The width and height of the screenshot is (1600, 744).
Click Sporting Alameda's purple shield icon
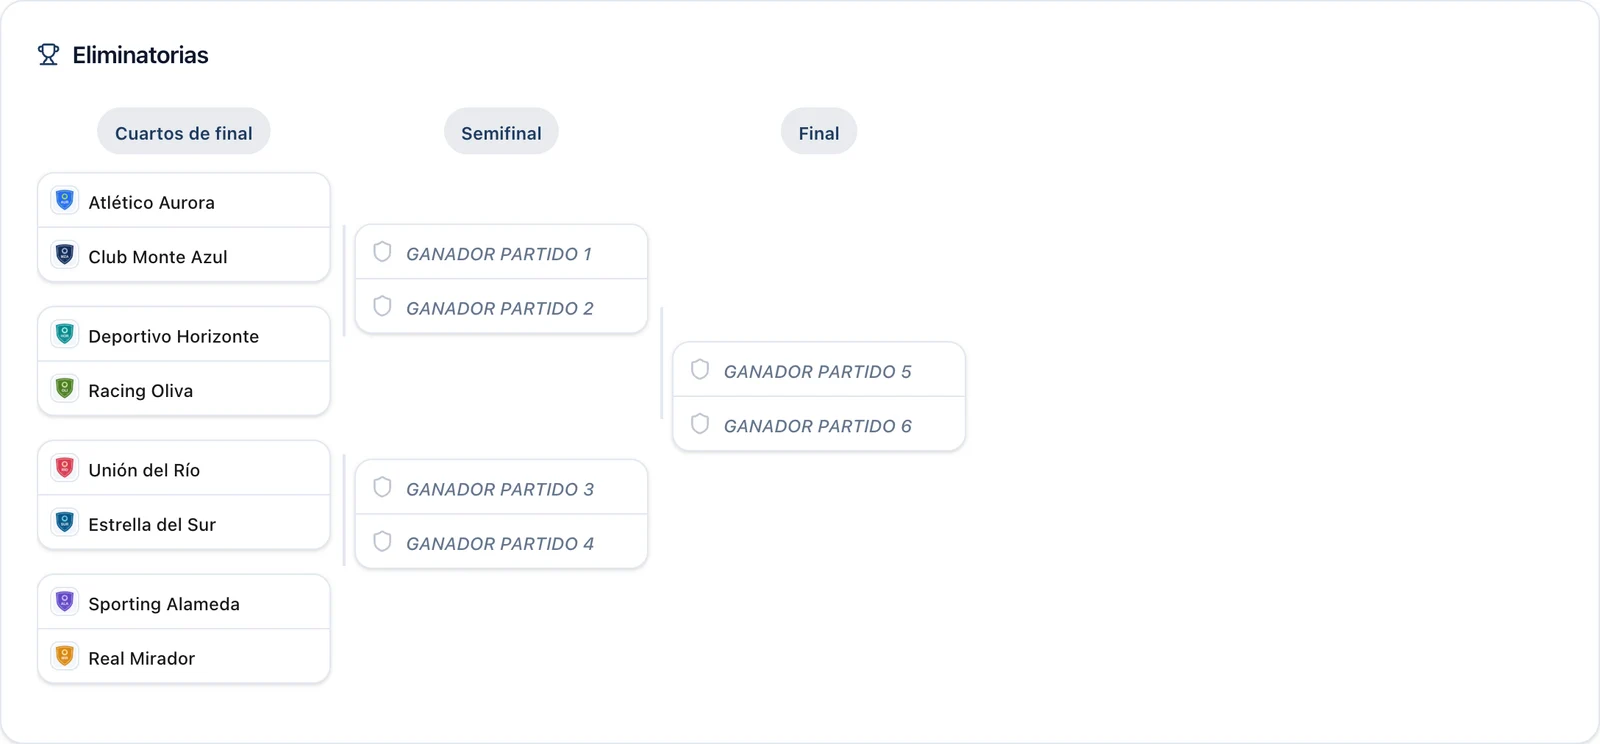tap(65, 602)
